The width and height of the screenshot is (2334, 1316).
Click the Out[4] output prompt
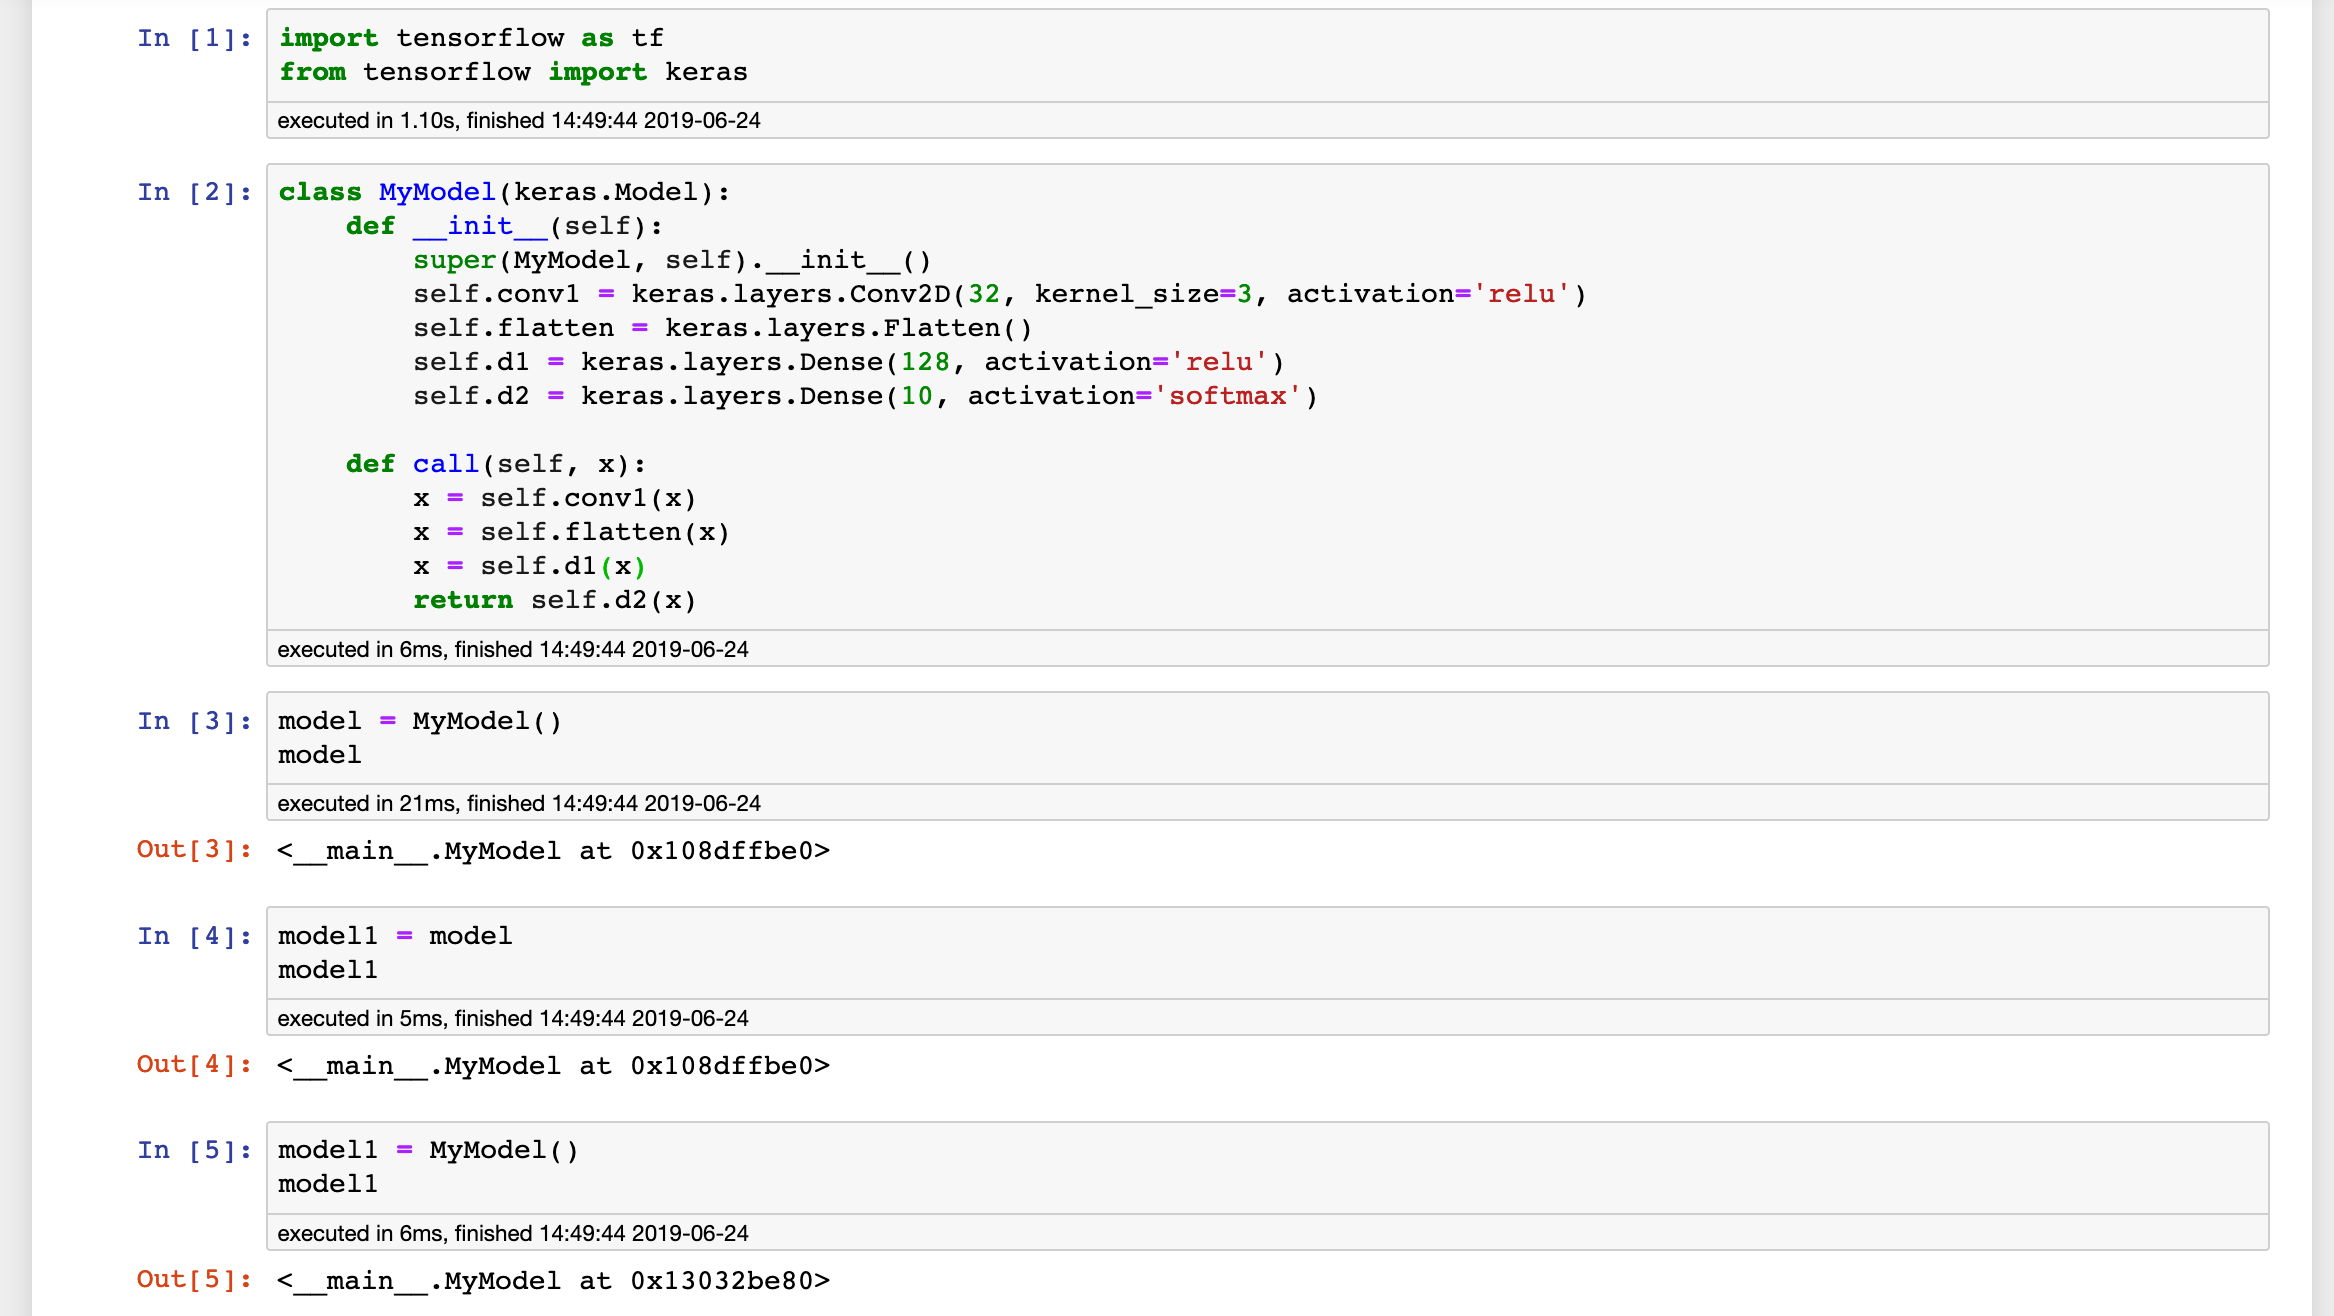(x=194, y=1065)
